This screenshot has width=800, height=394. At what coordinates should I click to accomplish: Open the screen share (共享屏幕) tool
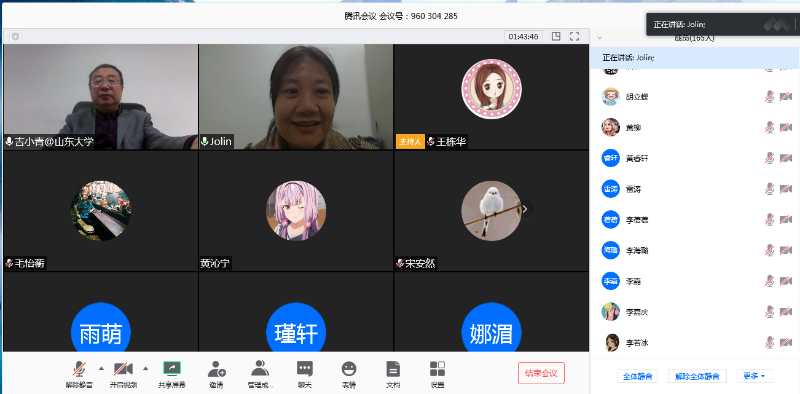[171, 375]
